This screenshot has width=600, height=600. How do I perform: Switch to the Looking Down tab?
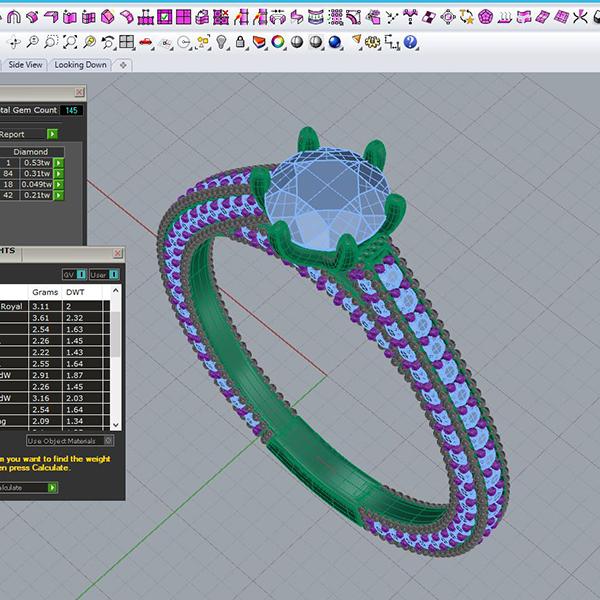81,64
